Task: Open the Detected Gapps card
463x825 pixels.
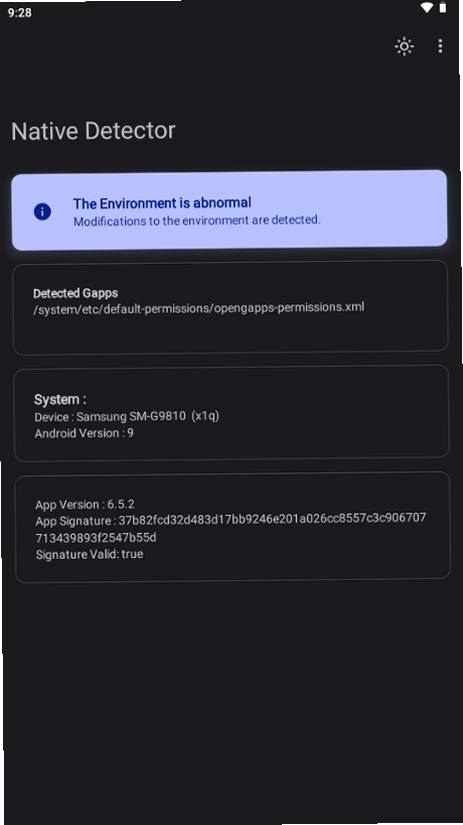Action: 230,307
